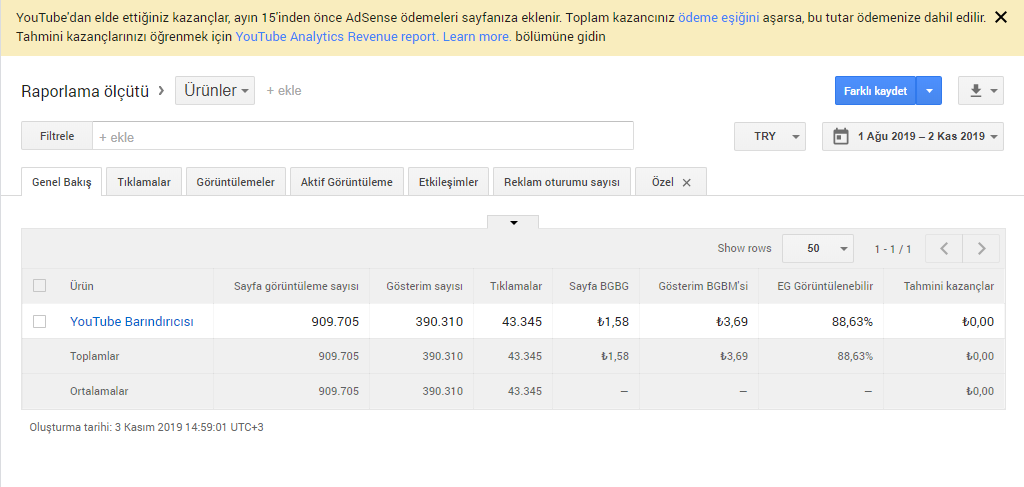
Task: Click the Ortalamalar row label
Action: click(99, 392)
